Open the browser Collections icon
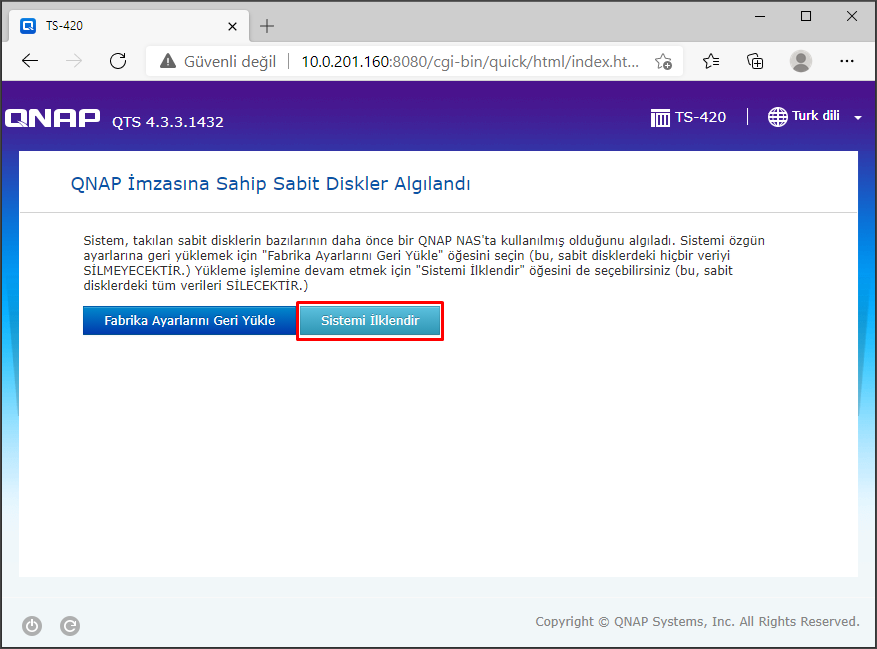Screen dimensions: 877x649 coord(756,61)
